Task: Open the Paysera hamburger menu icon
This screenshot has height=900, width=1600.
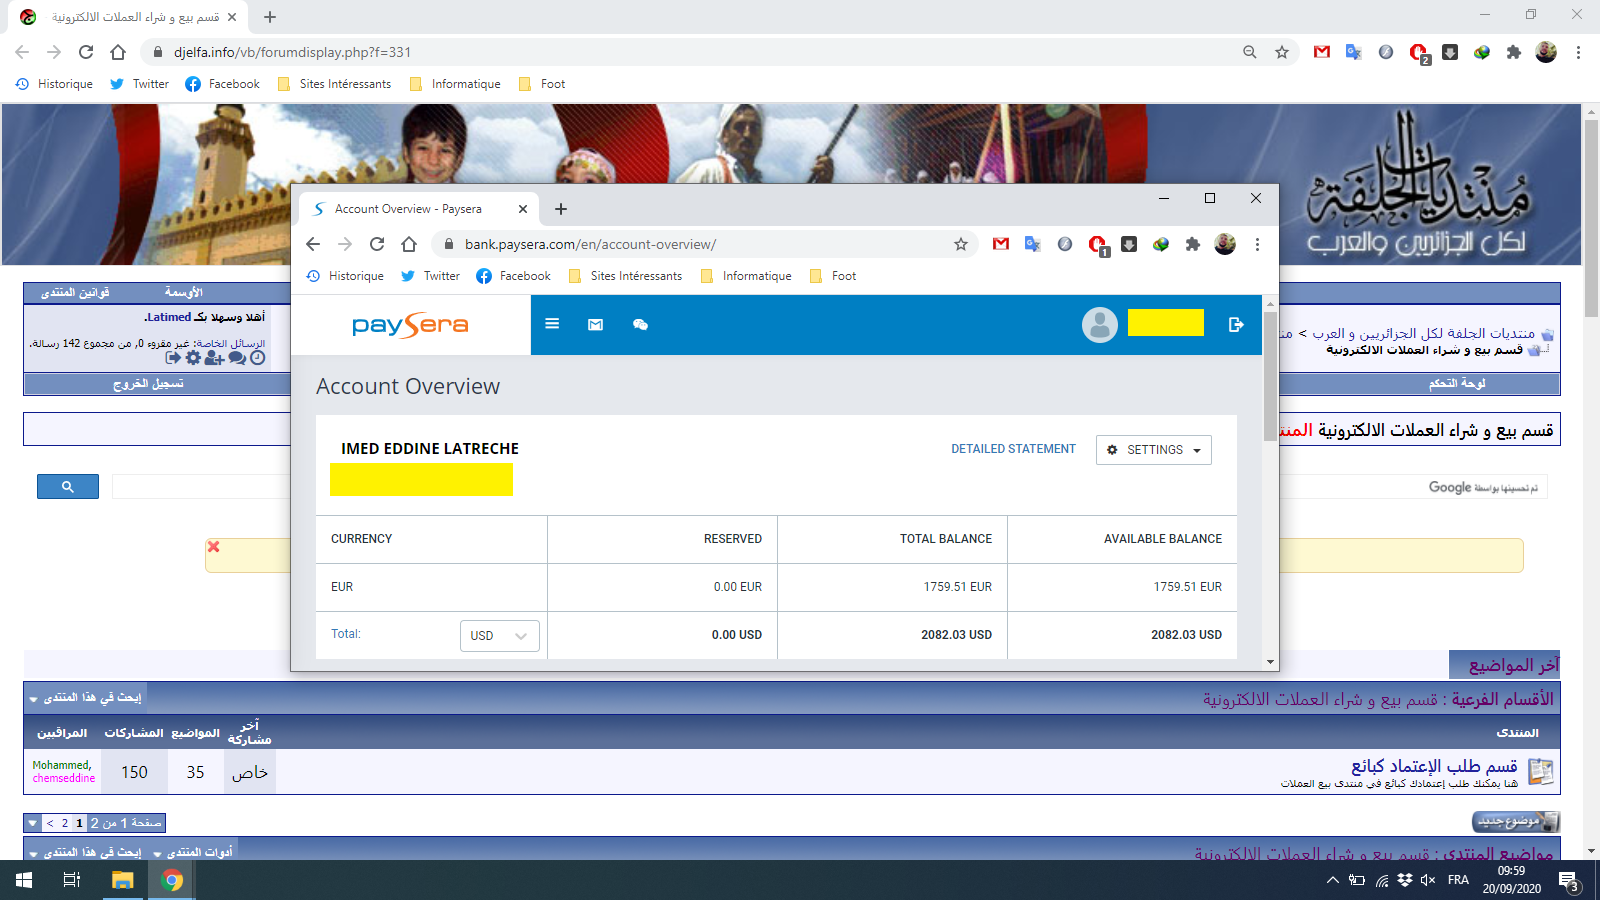Action: pyautogui.click(x=552, y=324)
